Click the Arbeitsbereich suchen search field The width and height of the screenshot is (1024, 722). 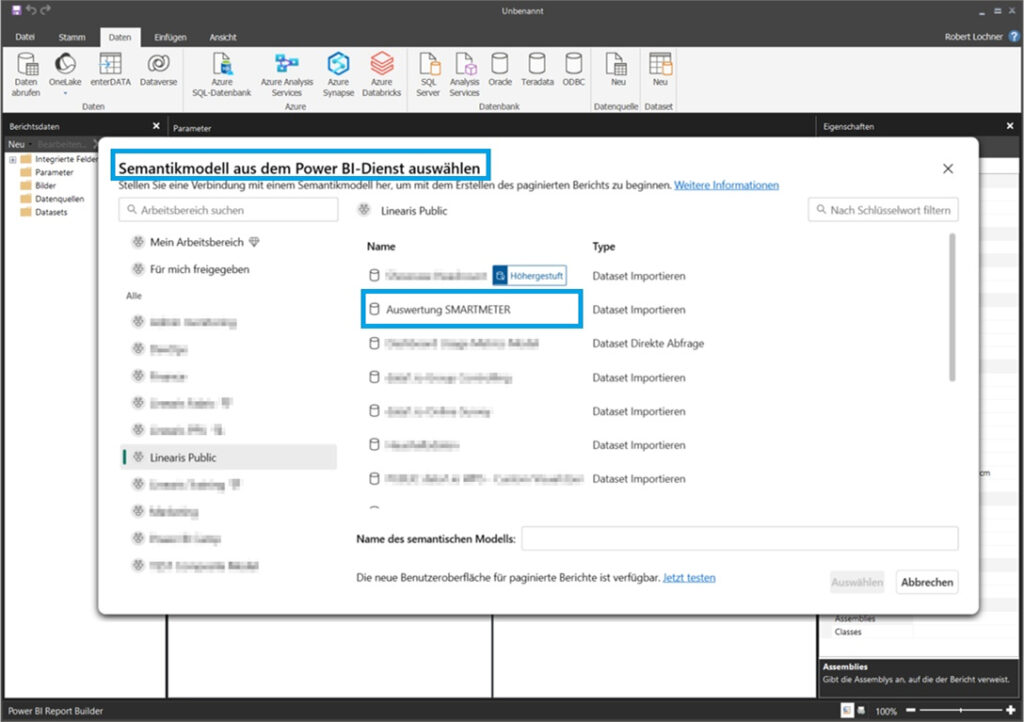[x=228, y=210]
